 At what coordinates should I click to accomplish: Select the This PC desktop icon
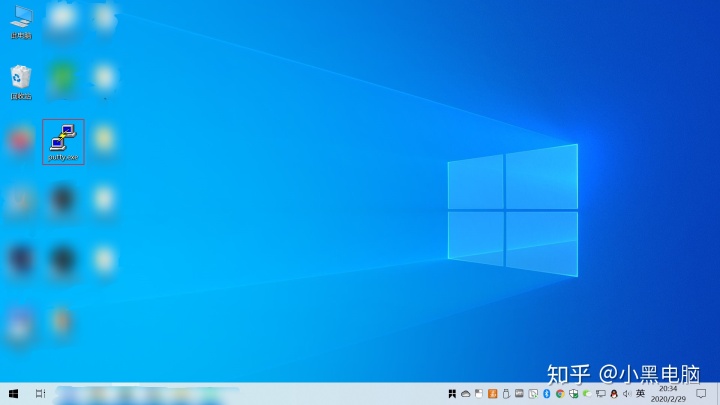[x=21, y=22]
